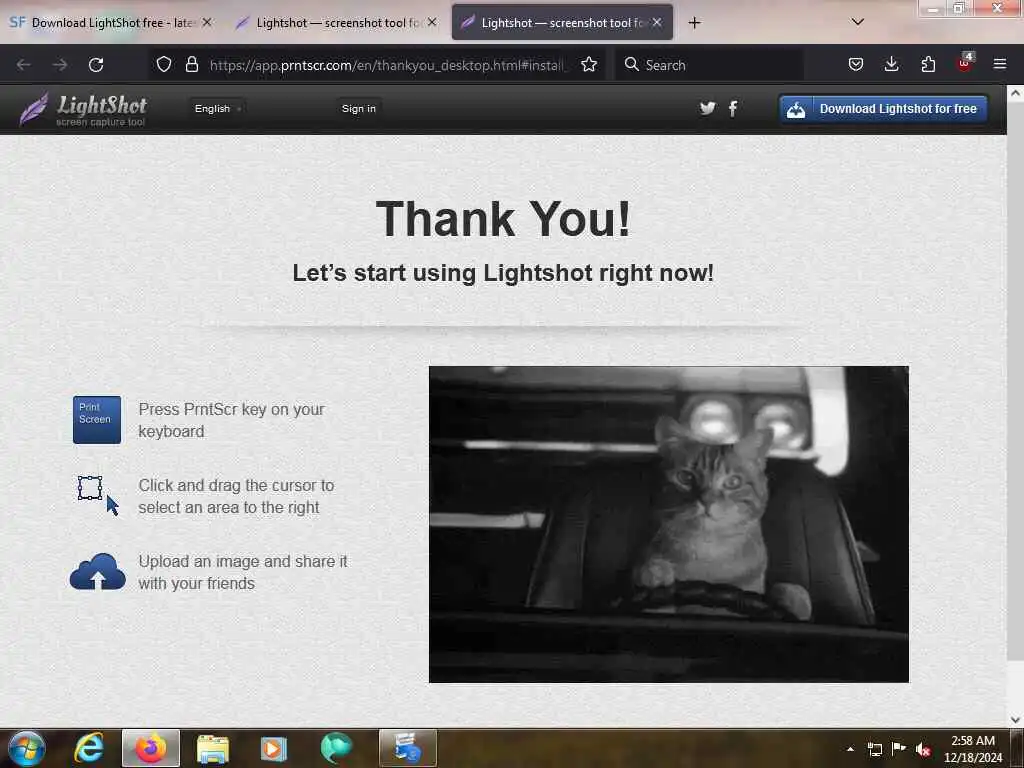Click the page scrollbar up arrow
1024x768 pixels.
coord(1015,93)
